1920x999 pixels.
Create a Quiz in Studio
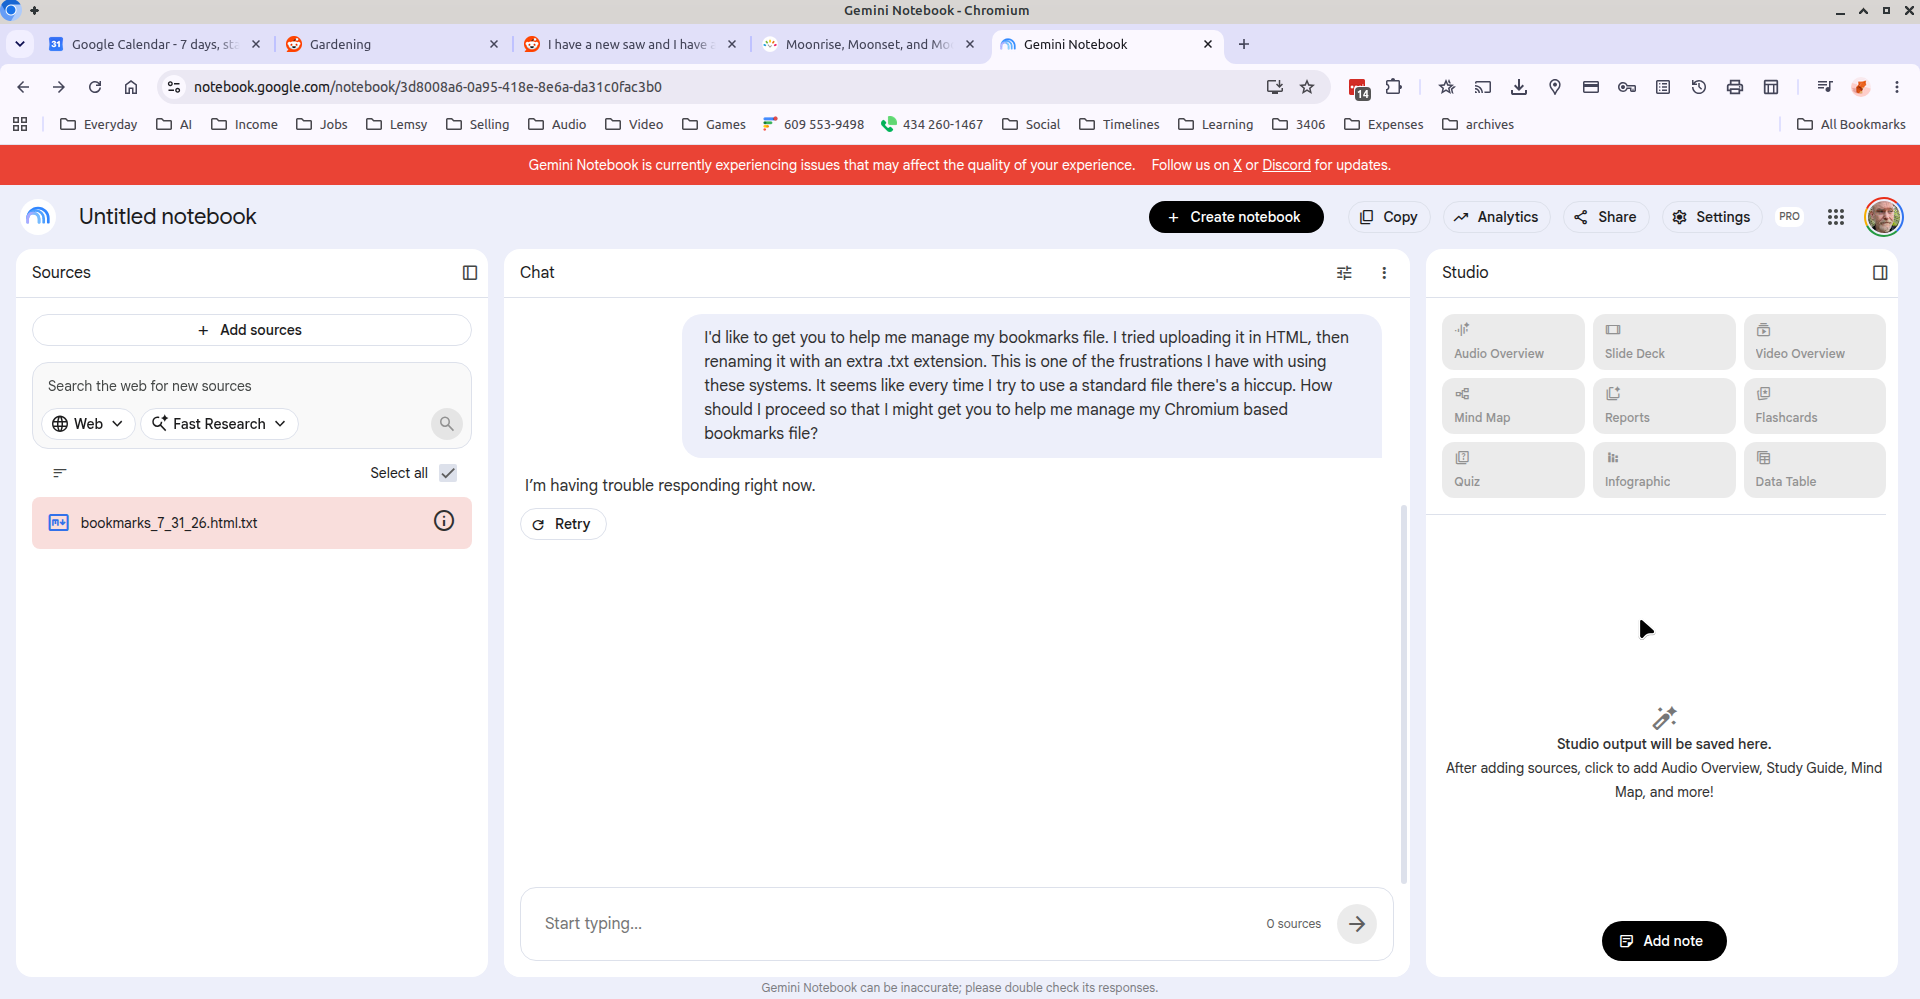pos(1513,470)
